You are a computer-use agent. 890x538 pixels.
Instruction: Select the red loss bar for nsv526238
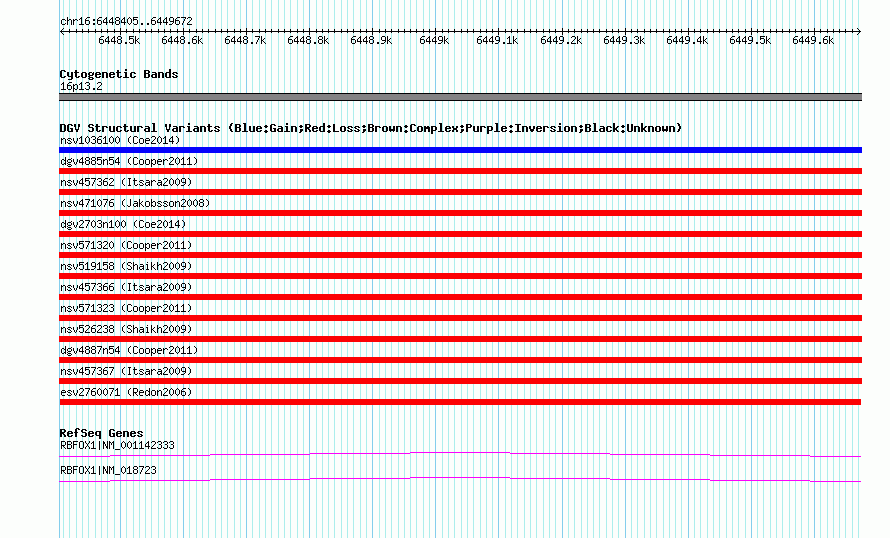(x=460, y=339)
